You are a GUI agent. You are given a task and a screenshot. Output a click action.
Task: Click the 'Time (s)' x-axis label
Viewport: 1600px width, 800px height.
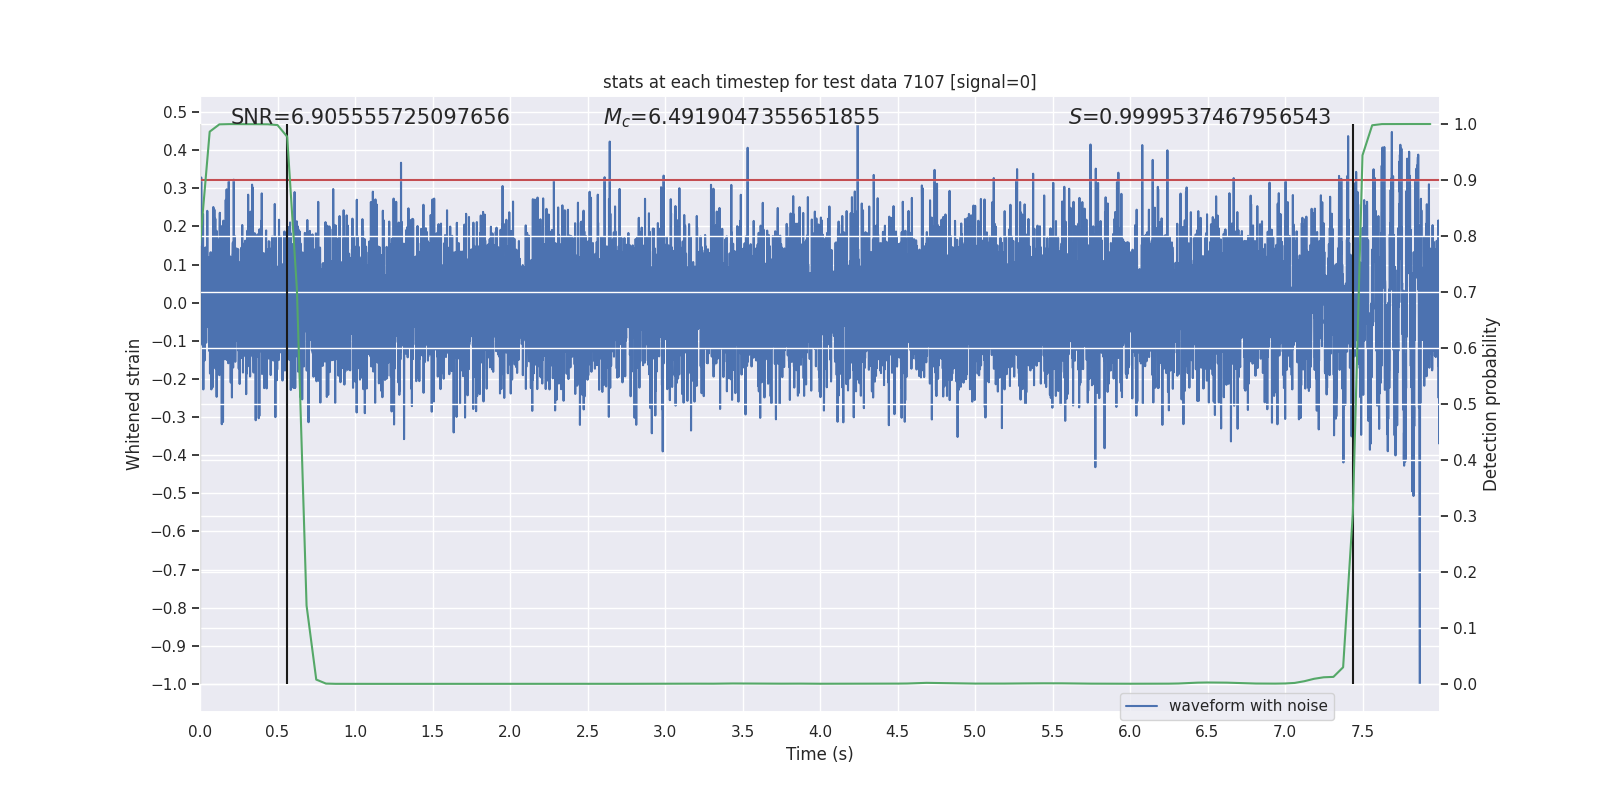(819, 754)
